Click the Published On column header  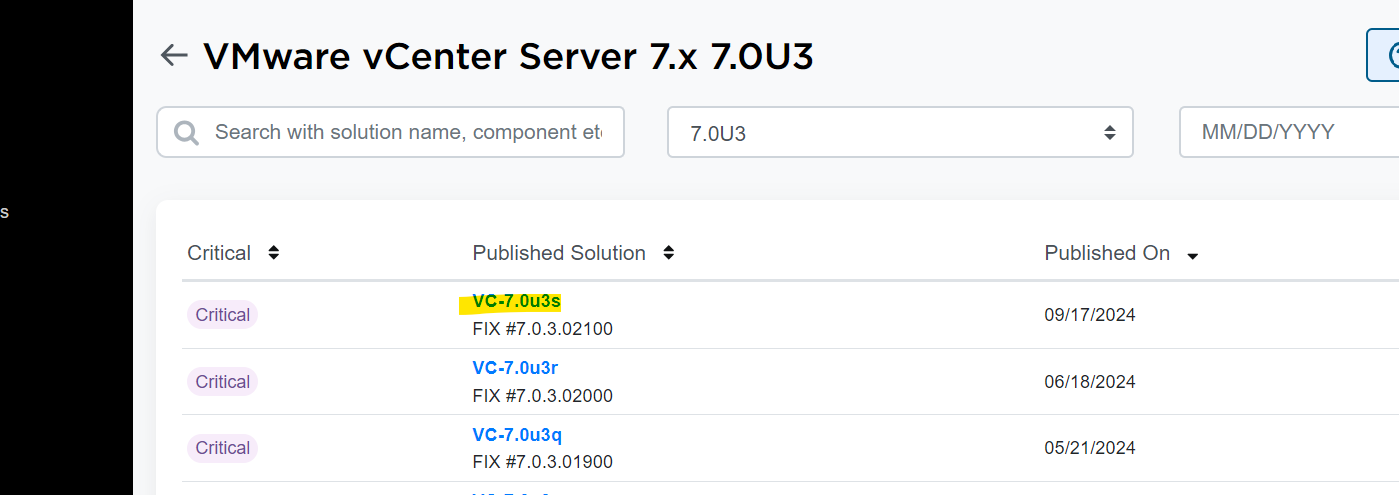(x=1107, y=253)
